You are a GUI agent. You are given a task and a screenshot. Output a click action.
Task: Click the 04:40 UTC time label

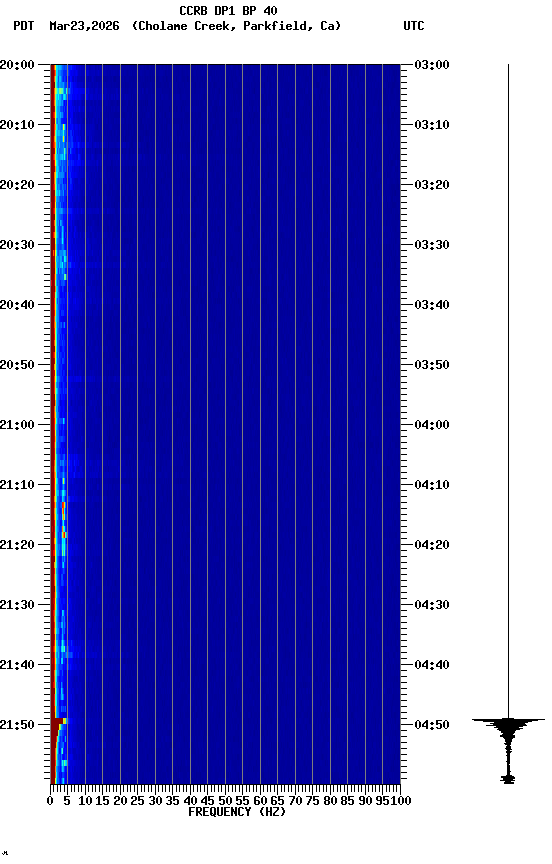coord(432,666)
